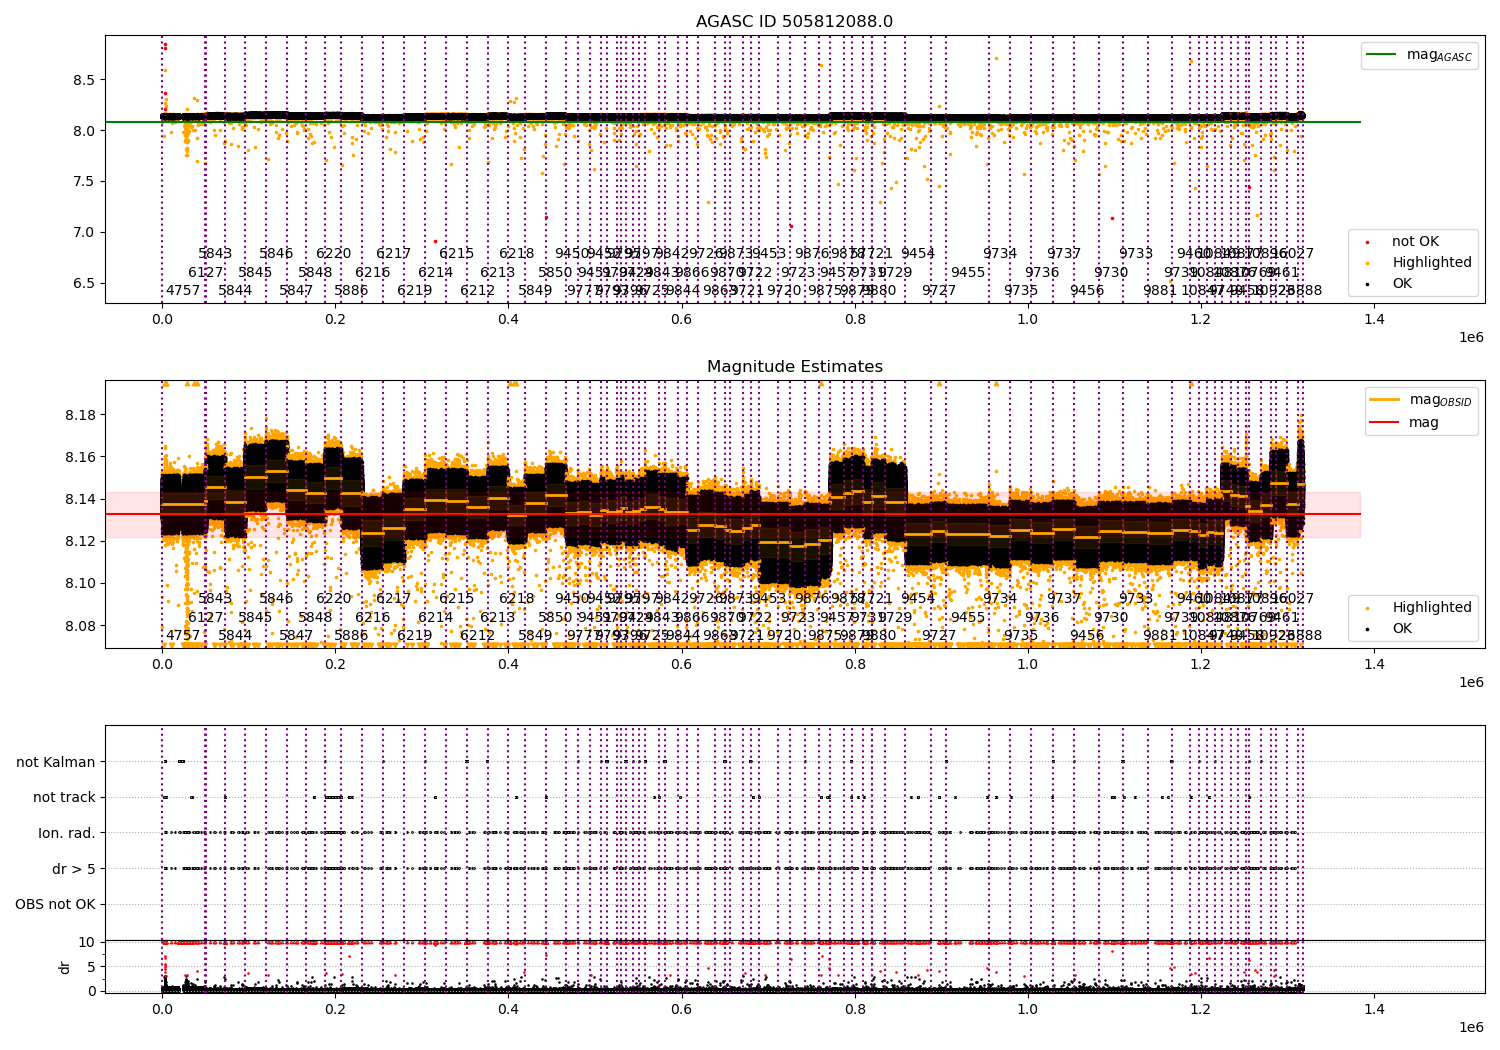Click the '8.12' y-tick on middle plot

coord(80,541)
